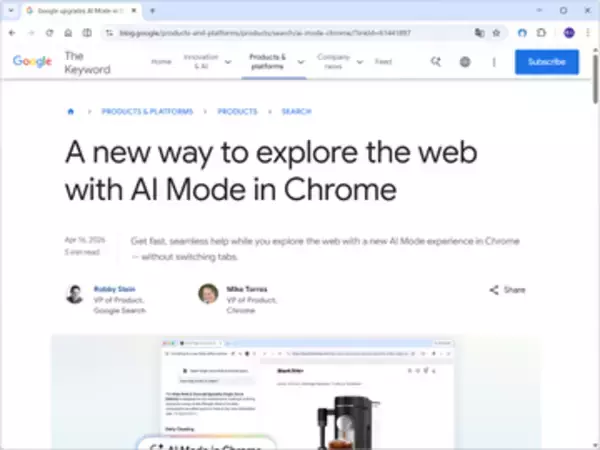Open the Extensions puzzle icon
The height and width of the screenshot is (450, 600).
[541, 33]
